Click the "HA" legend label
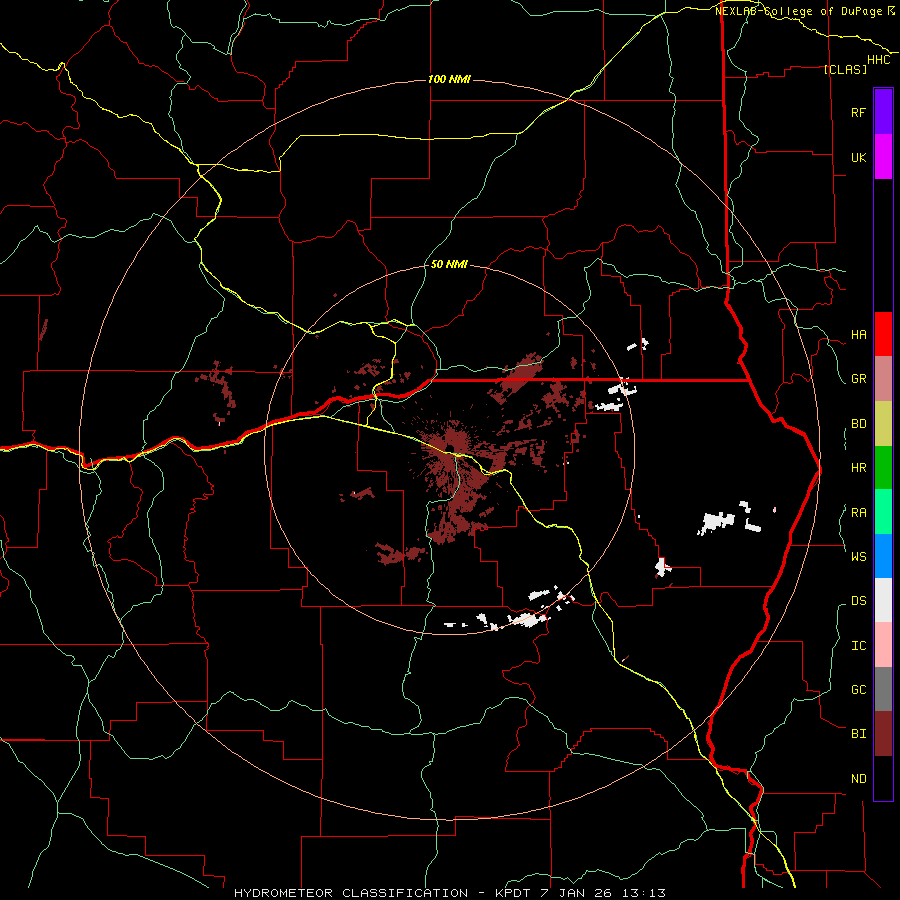This screenshot has height=900, width=900. (858, 335)
